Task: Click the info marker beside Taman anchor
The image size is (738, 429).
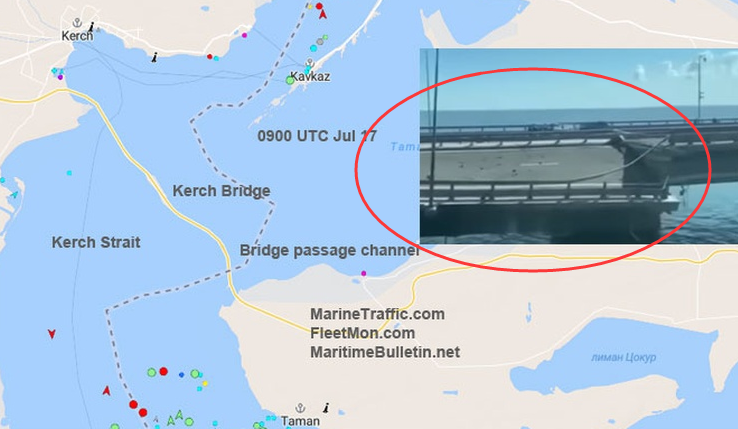Action: coord(326,407)
